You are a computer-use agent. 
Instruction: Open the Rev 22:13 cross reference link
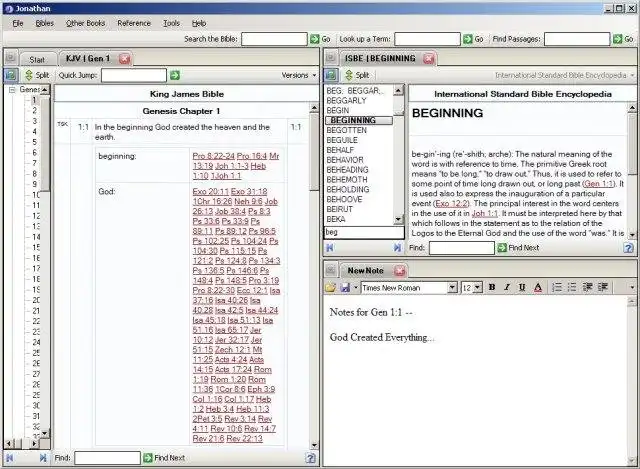(x=244, y=438)
